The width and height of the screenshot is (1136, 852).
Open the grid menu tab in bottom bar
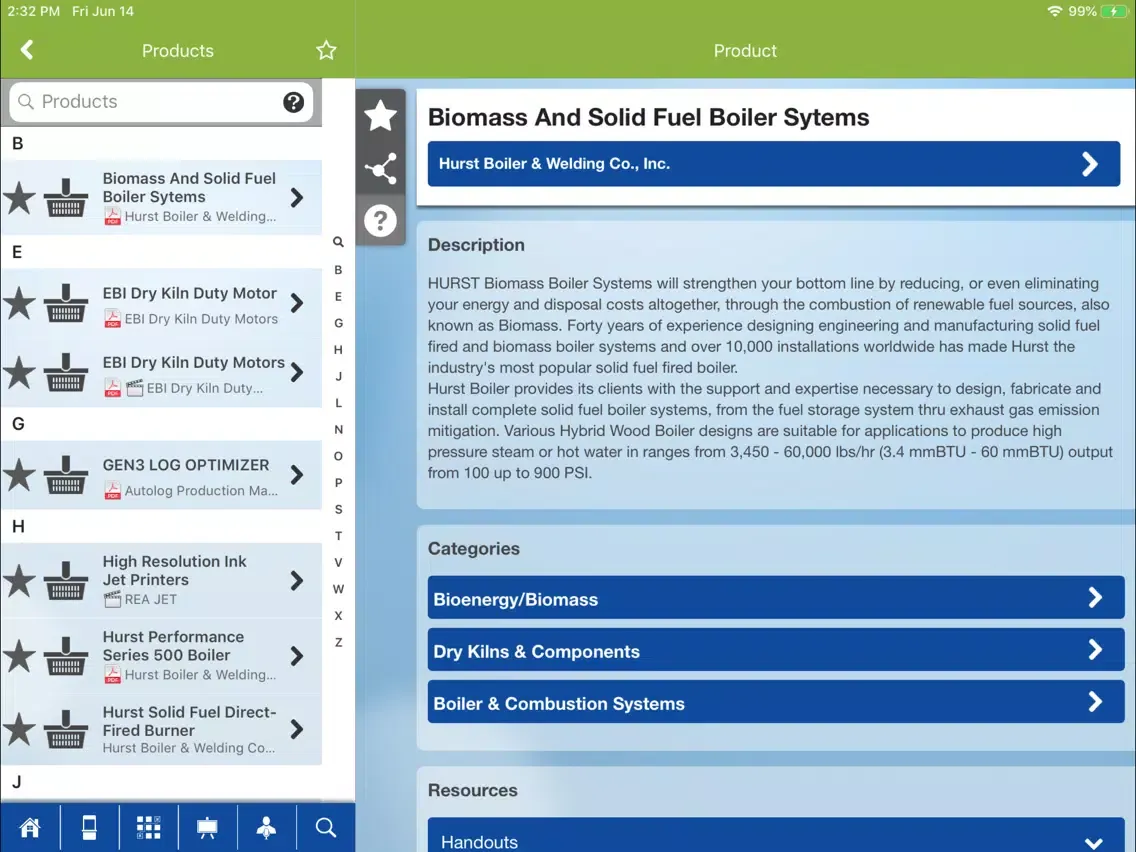(x=149, y=827)
